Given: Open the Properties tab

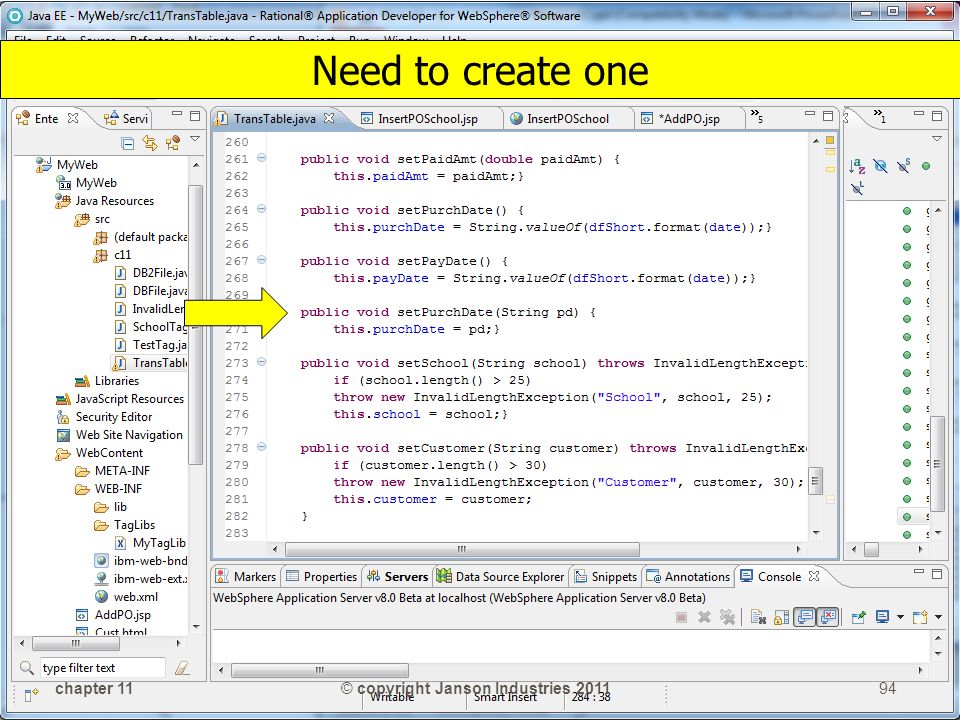Looking at the screenshot, I should (x=321, y=577).
